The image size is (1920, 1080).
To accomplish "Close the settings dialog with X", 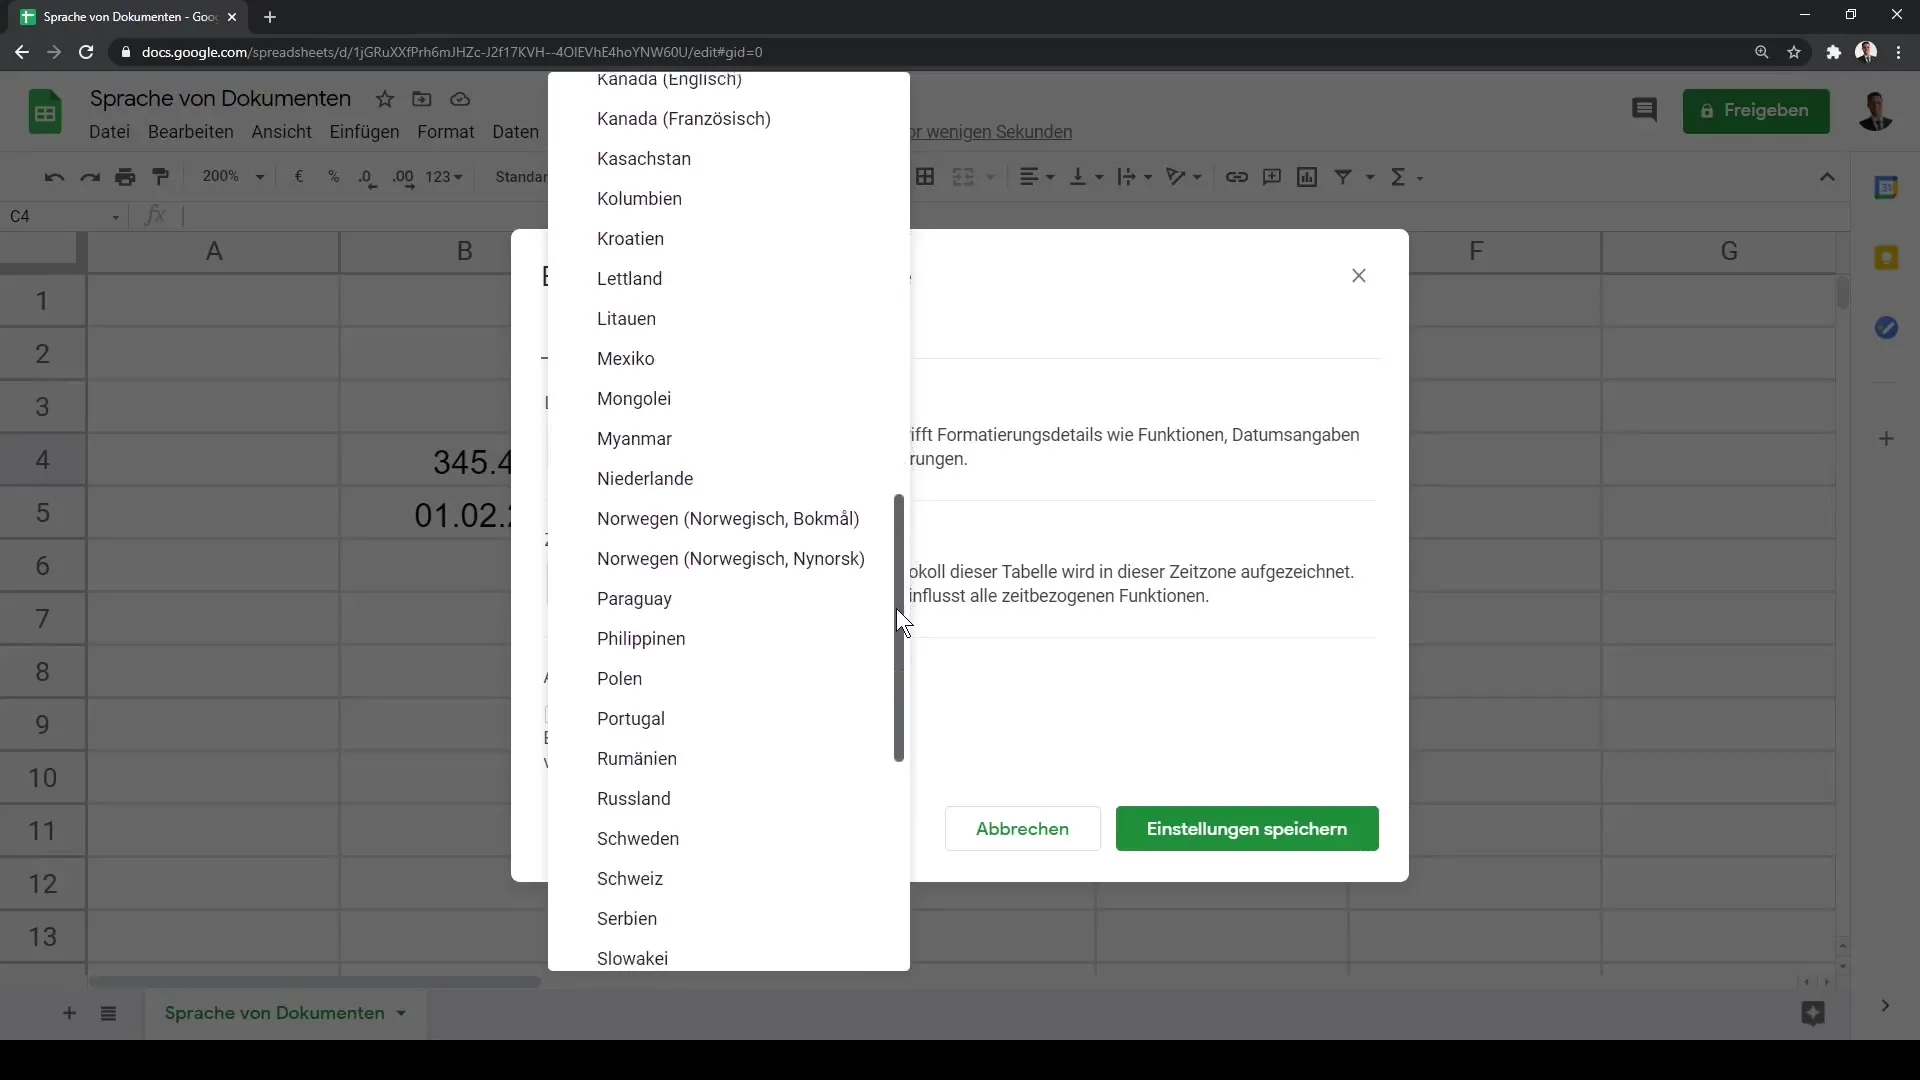I will tap(1358, 276).
